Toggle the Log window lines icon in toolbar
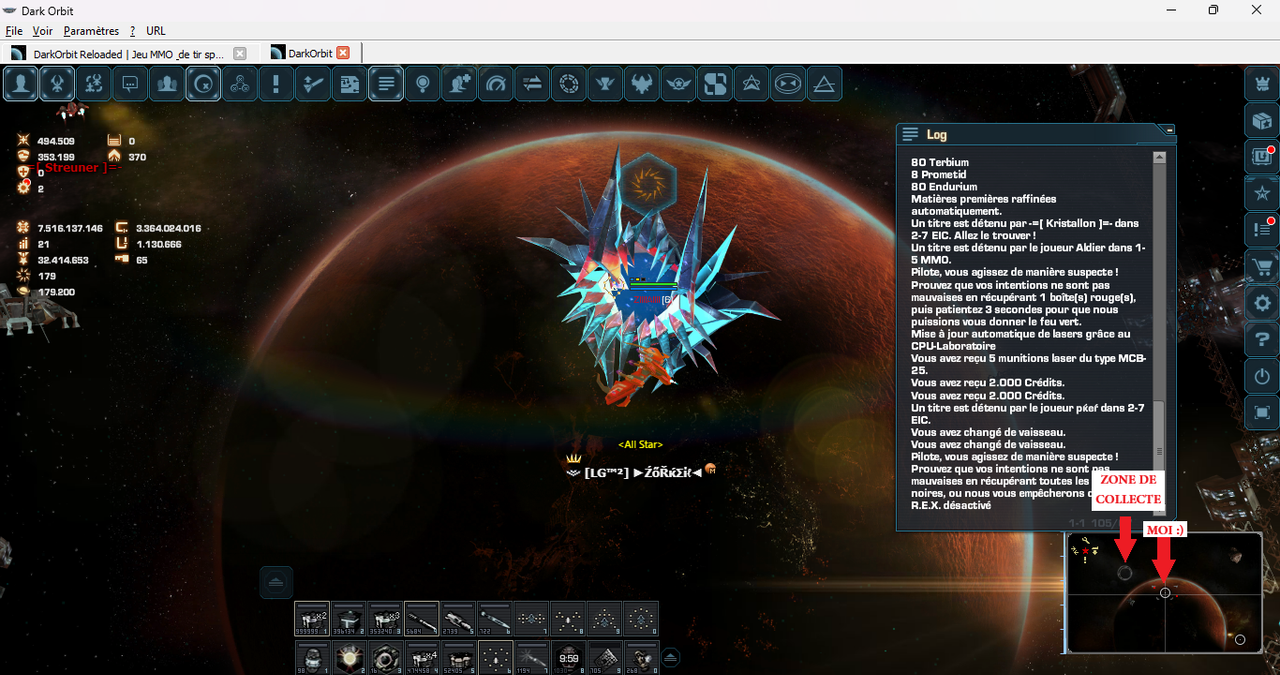The image size is (1280, 675). click(x=386, y=84)
